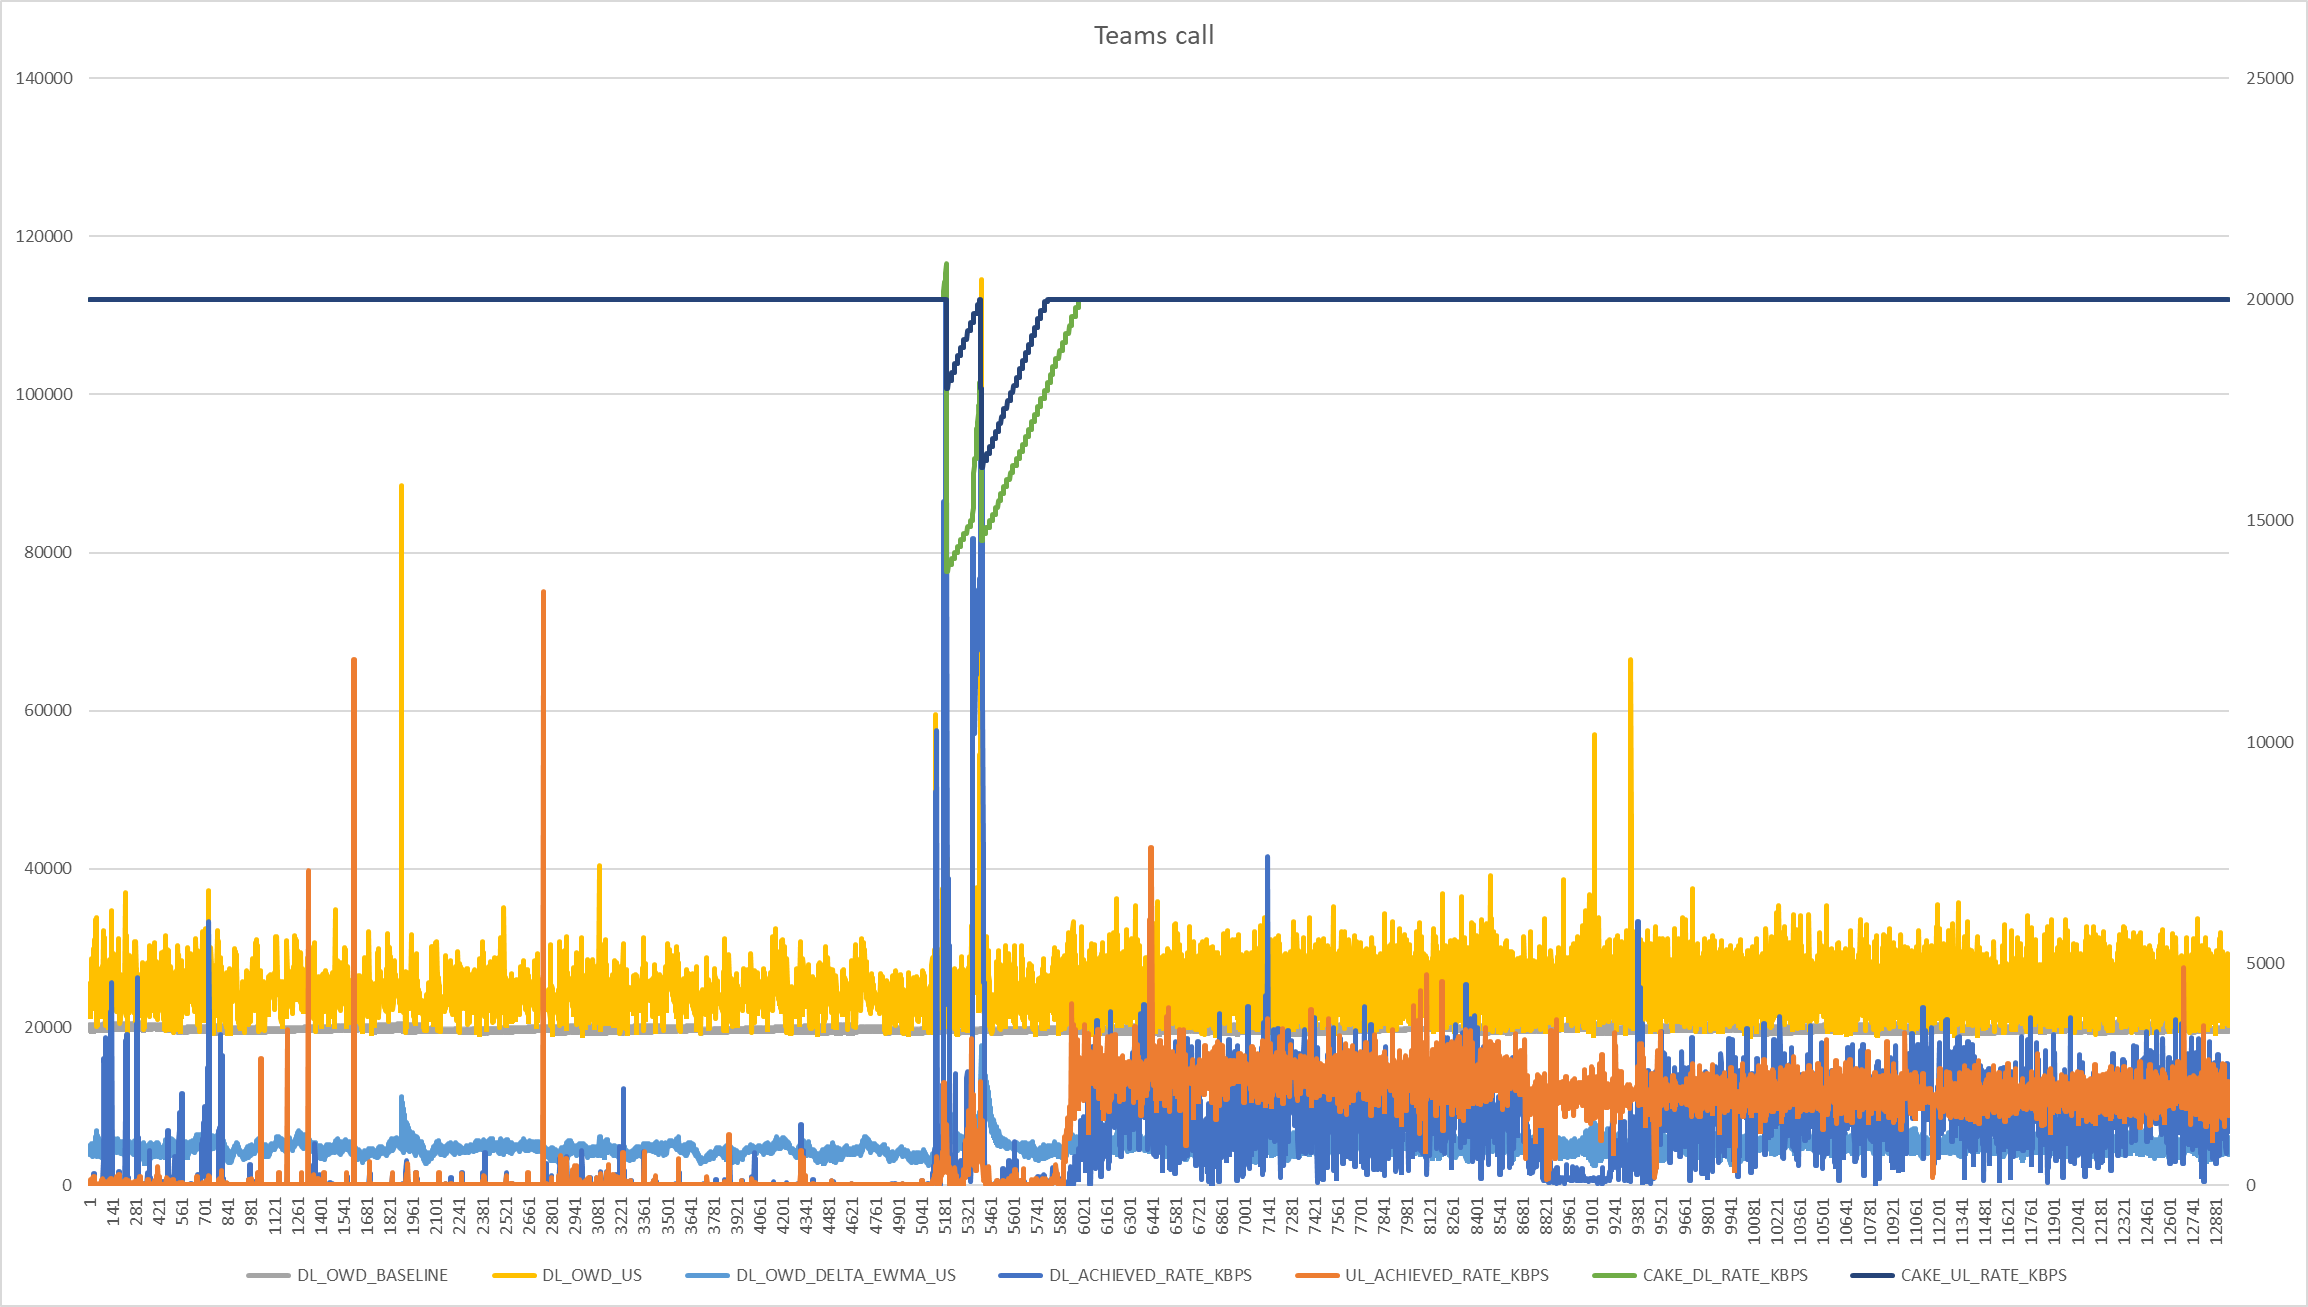2308x1307 pixels.
Task: Click the tallest yellow DL_OWD_US spike peak
Action: tap(981, 281)
